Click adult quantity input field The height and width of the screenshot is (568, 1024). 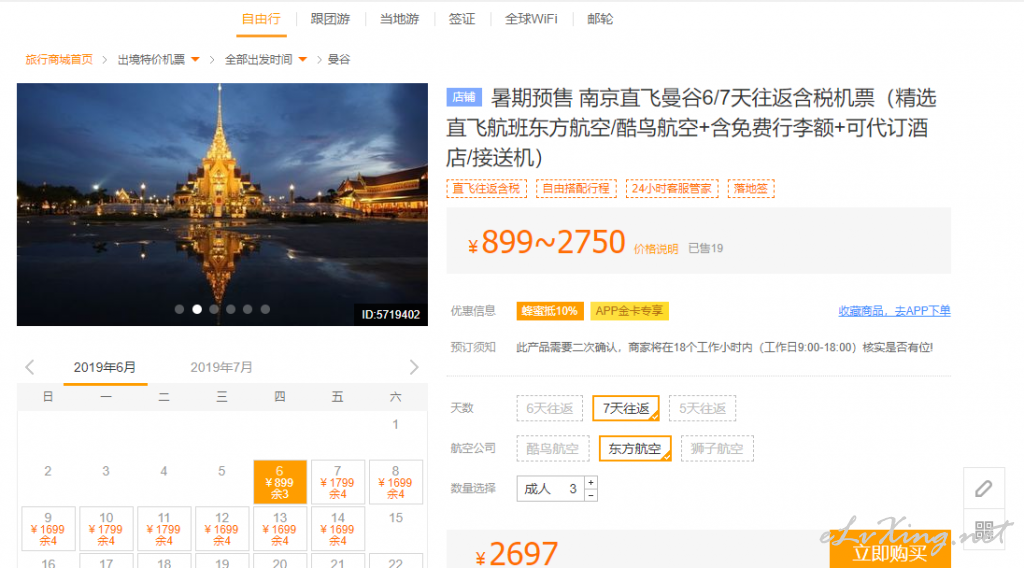click(x=551, y=488)
